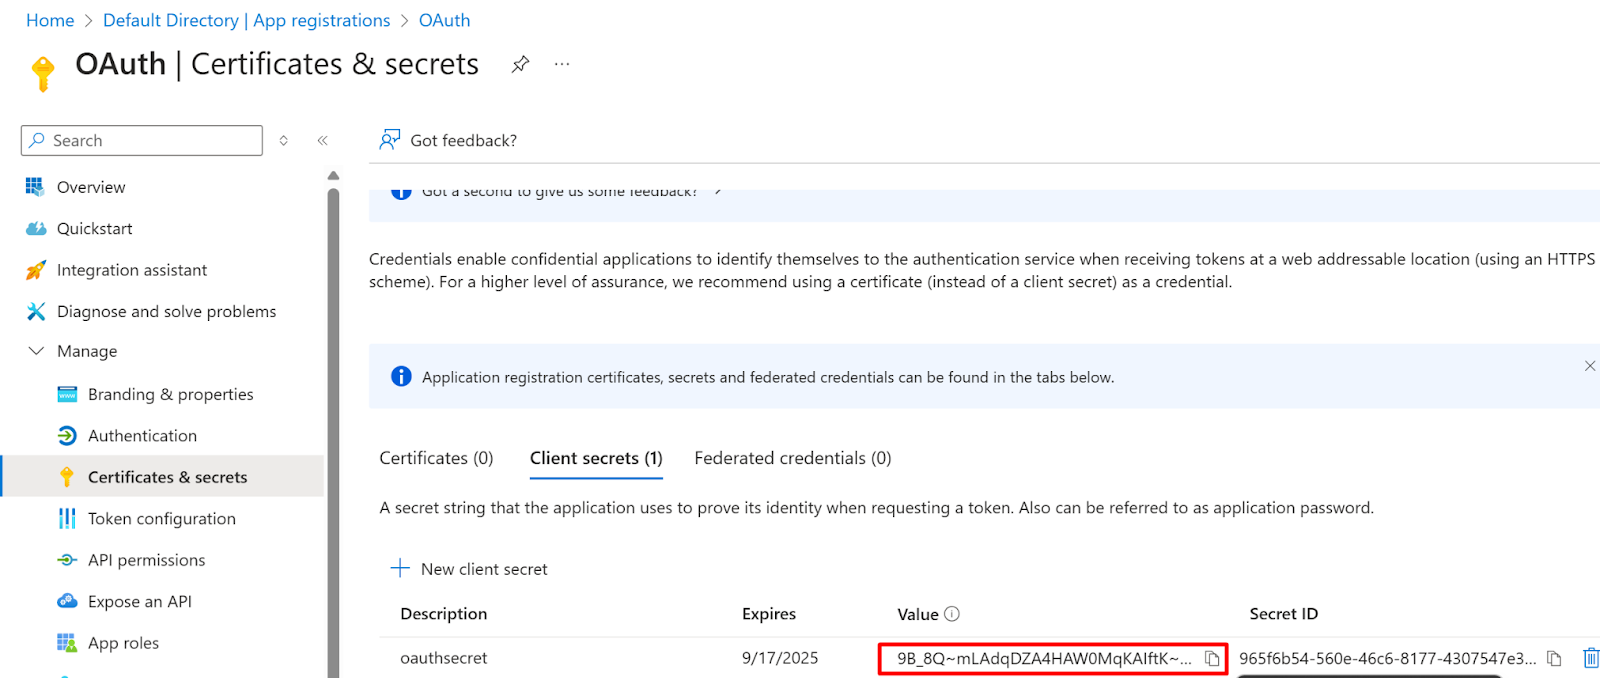Click the Manage section label
The height and width of the screenshot is (678, 1600).
tap(87, 351)
